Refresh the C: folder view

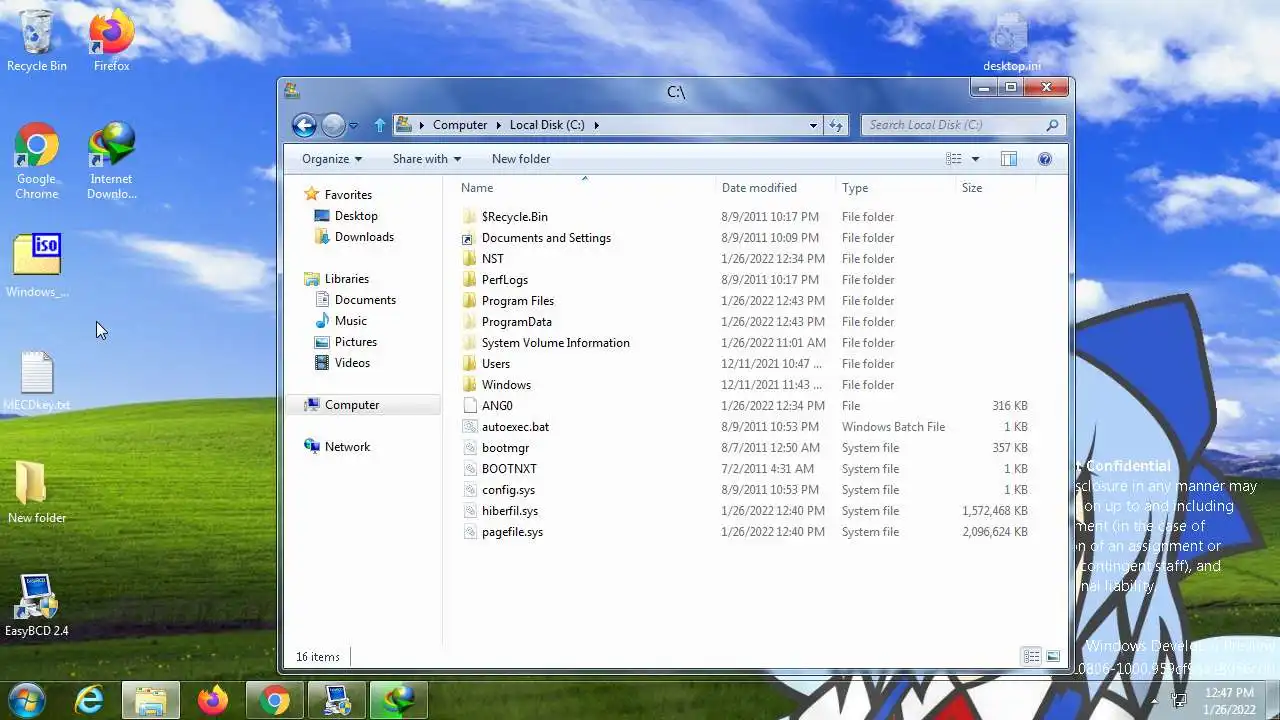point(836,125)
